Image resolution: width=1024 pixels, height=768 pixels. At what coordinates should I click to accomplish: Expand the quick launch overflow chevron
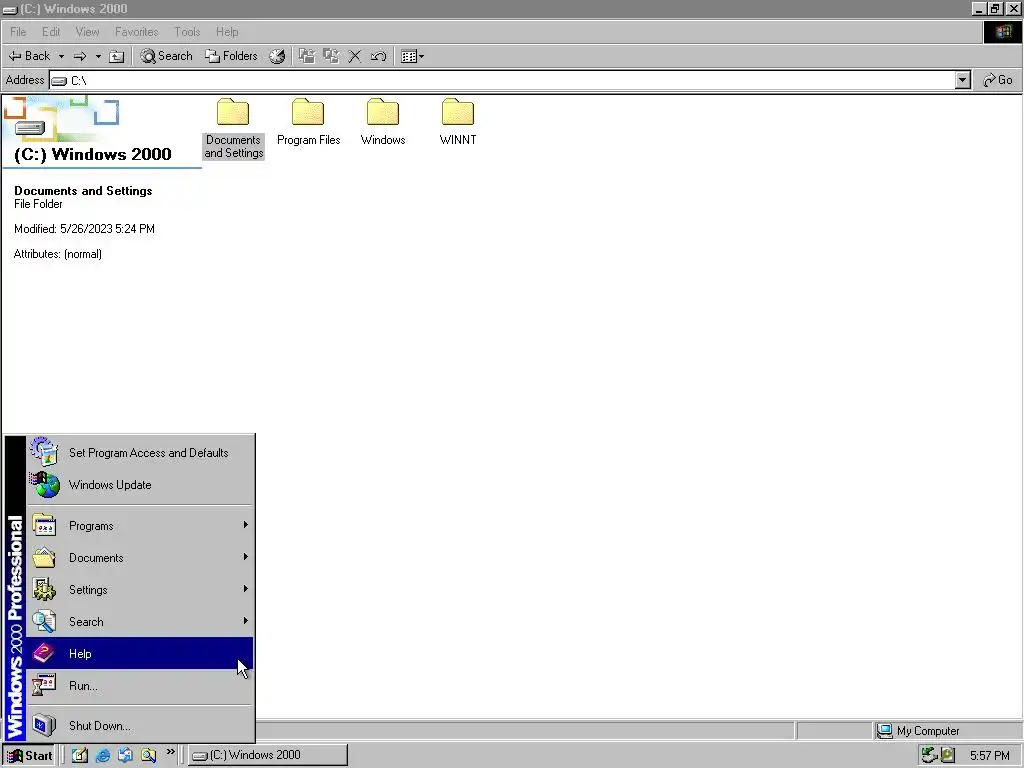[x=170, y=752]
